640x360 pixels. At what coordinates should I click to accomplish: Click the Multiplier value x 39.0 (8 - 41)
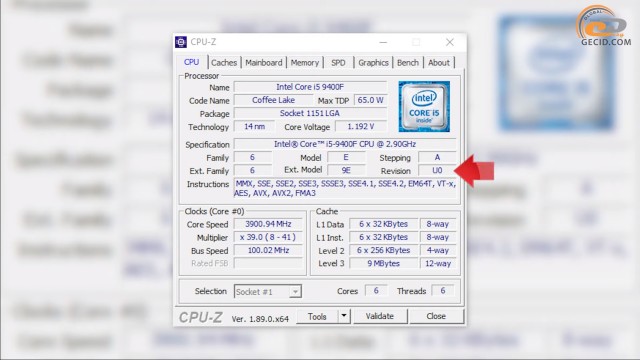click(x=268, y=237)
